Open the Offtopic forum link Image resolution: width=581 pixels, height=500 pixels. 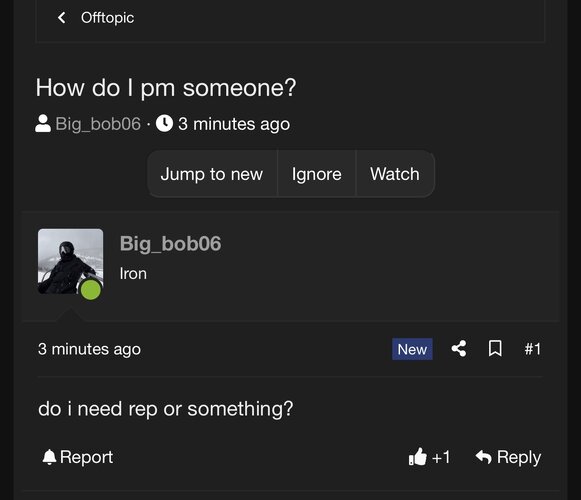[x=107, y=18]
